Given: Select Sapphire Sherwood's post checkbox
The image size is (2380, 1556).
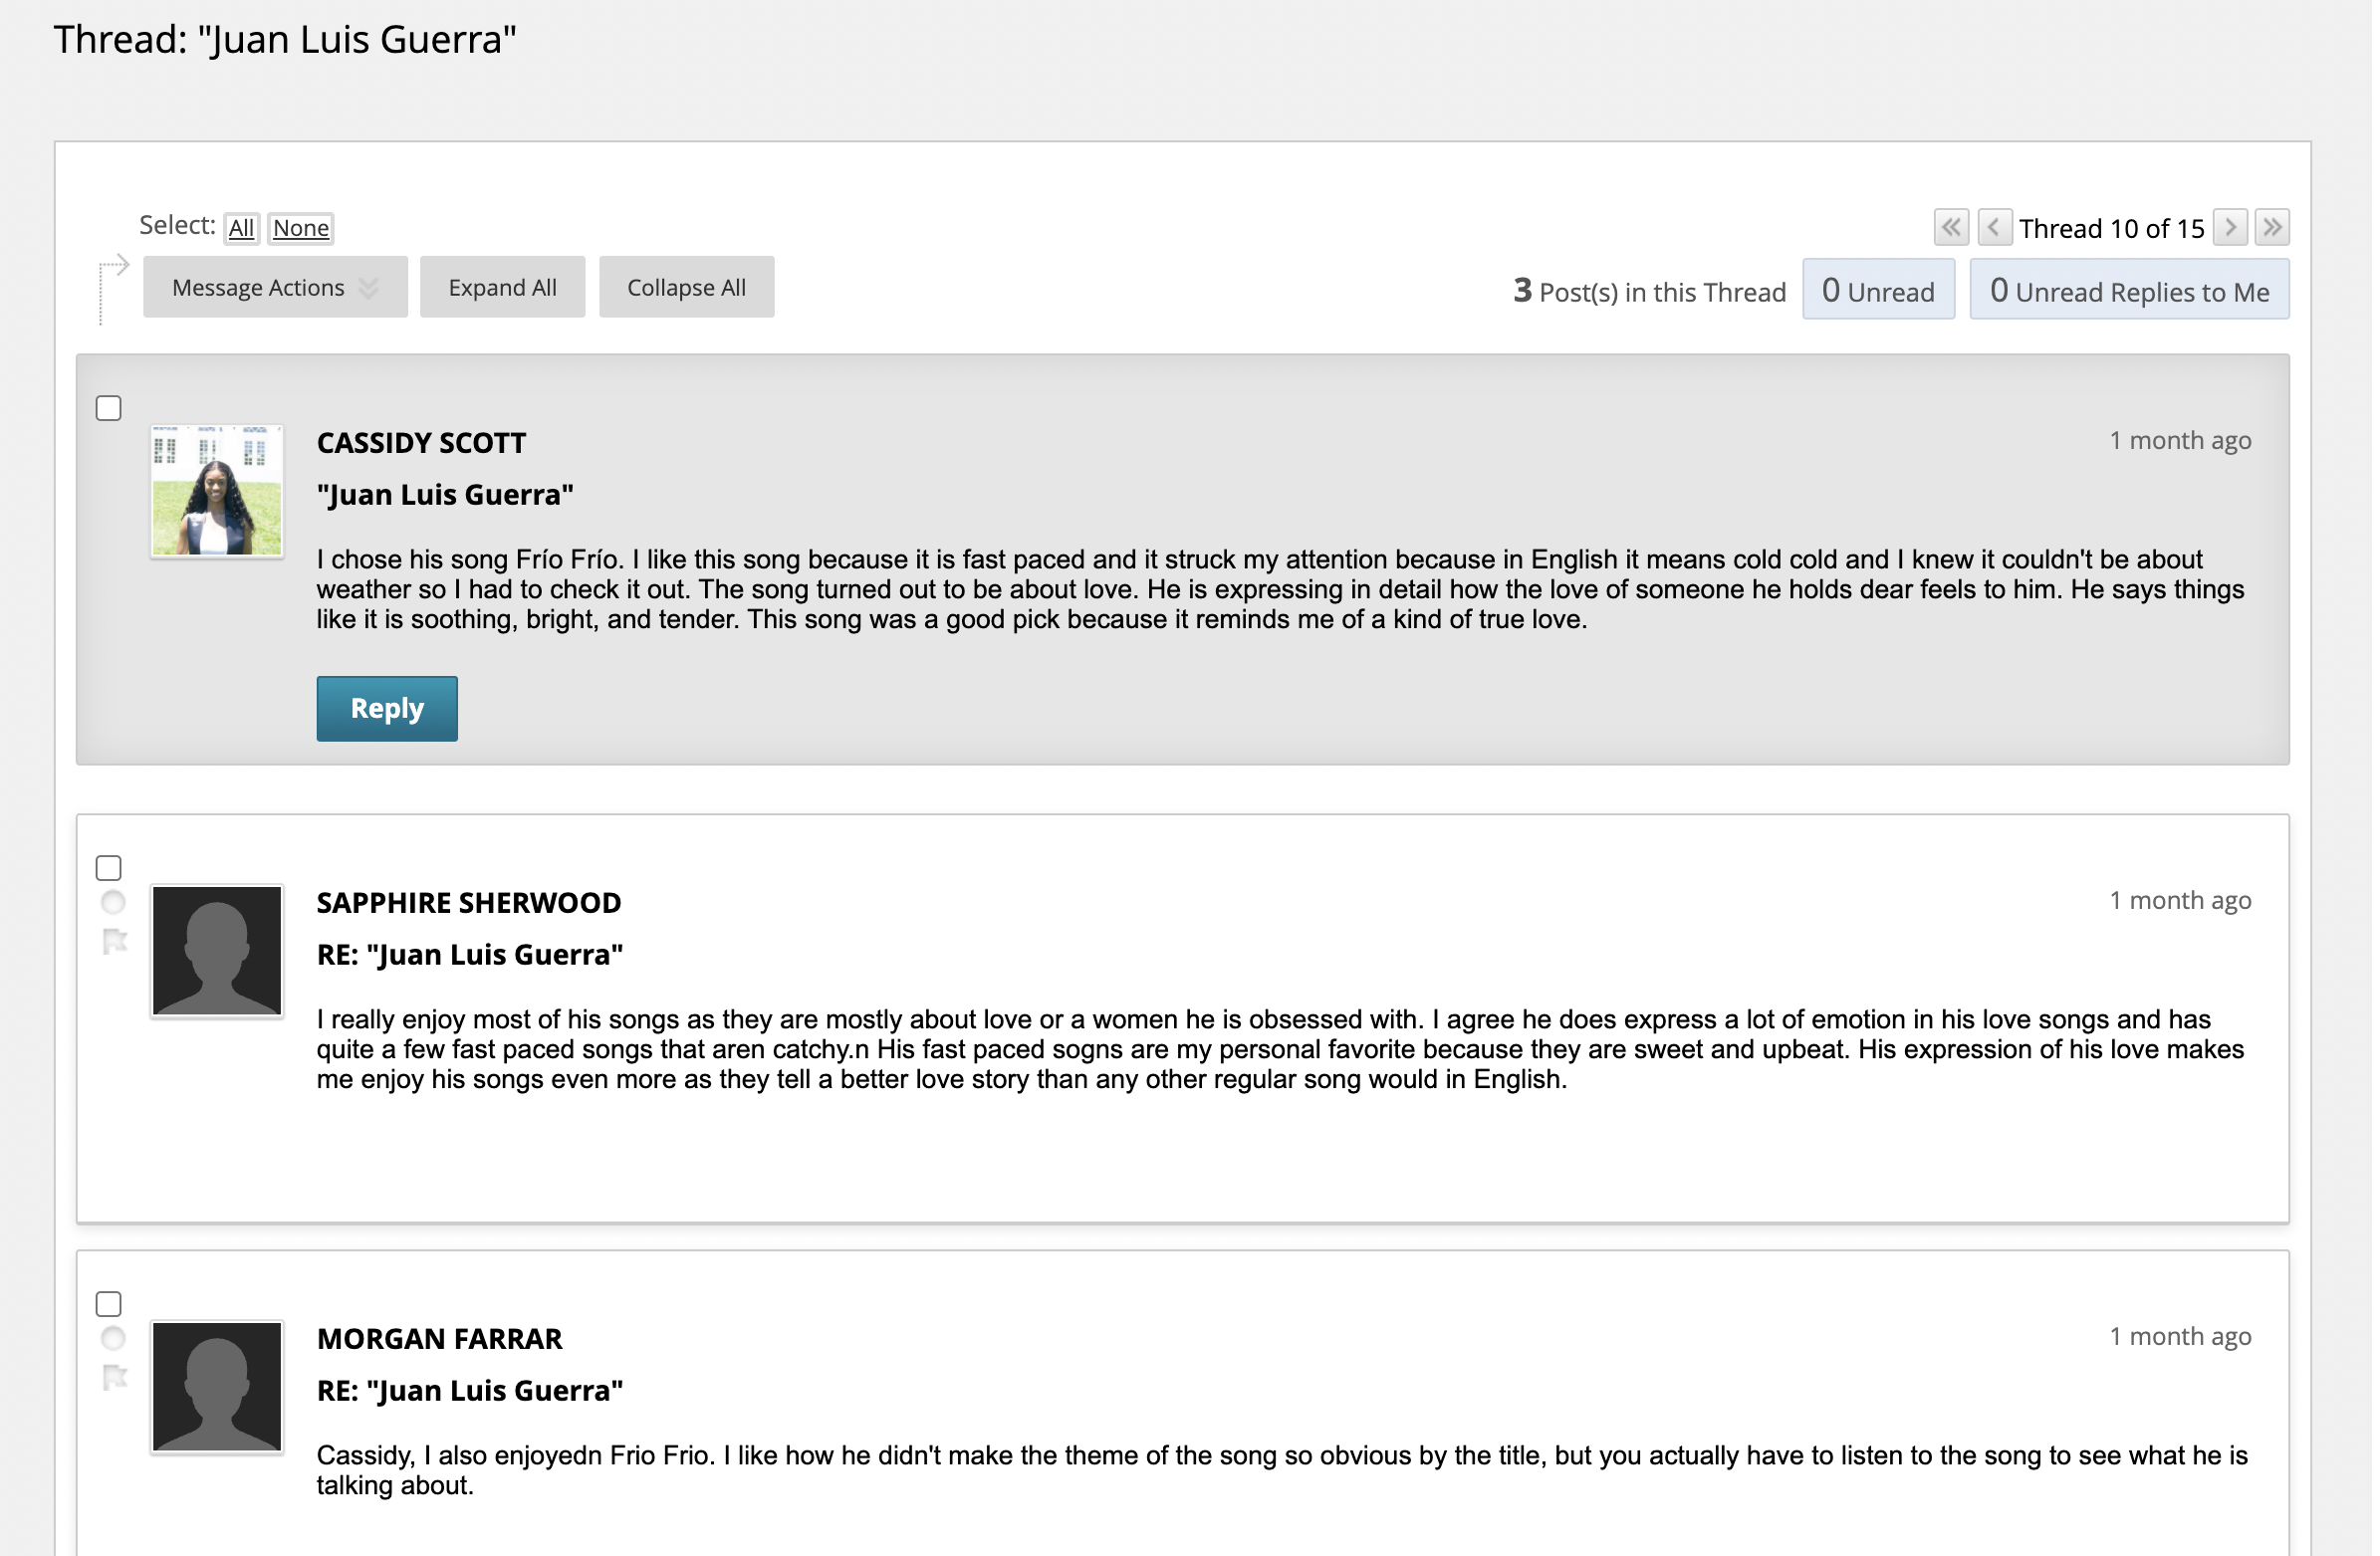Looking at the screenshot, I should point(109,868).
